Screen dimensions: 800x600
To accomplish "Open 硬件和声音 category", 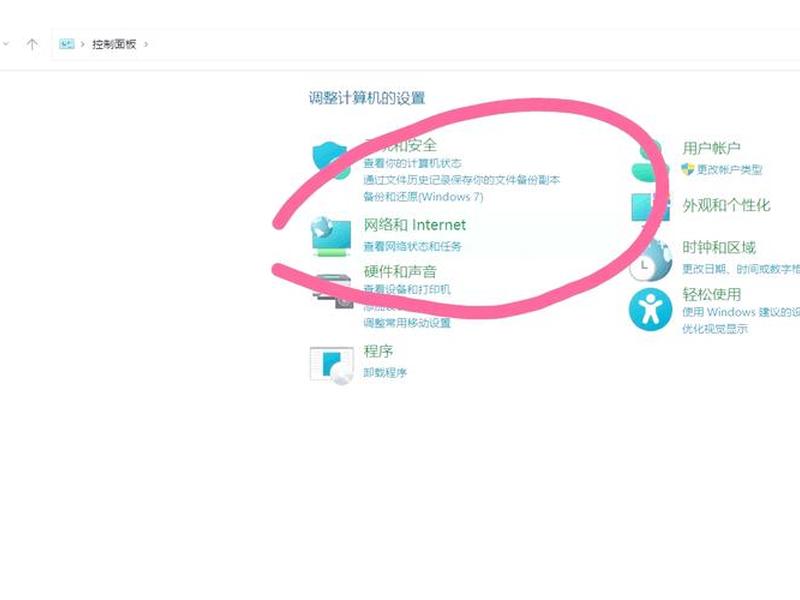I will click(x=400, y=271).
